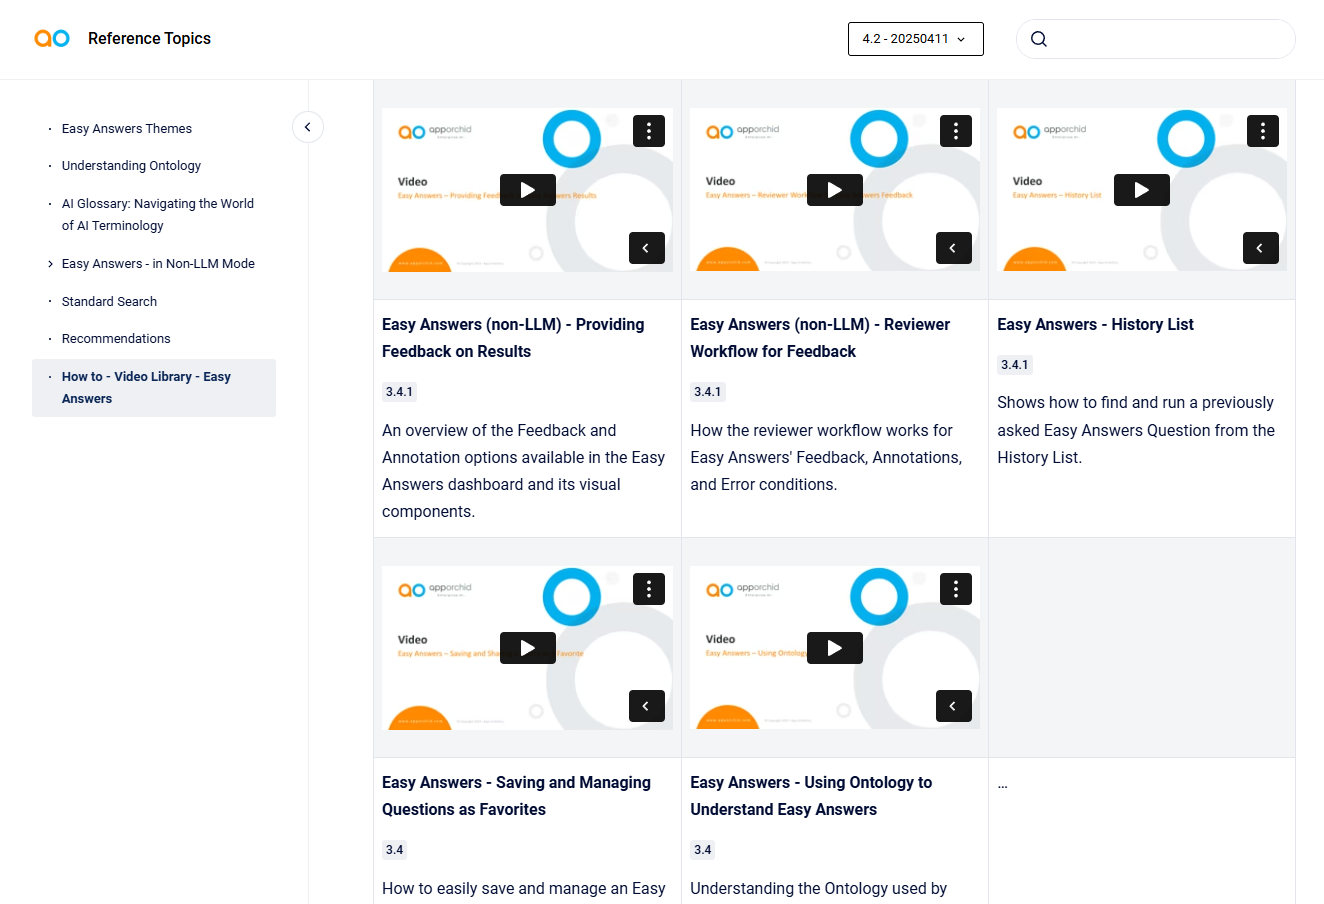The width and height of the screenshot is (1324, 904).
Task: Click the search magnifier icon
Action: tap(1039, 39)
